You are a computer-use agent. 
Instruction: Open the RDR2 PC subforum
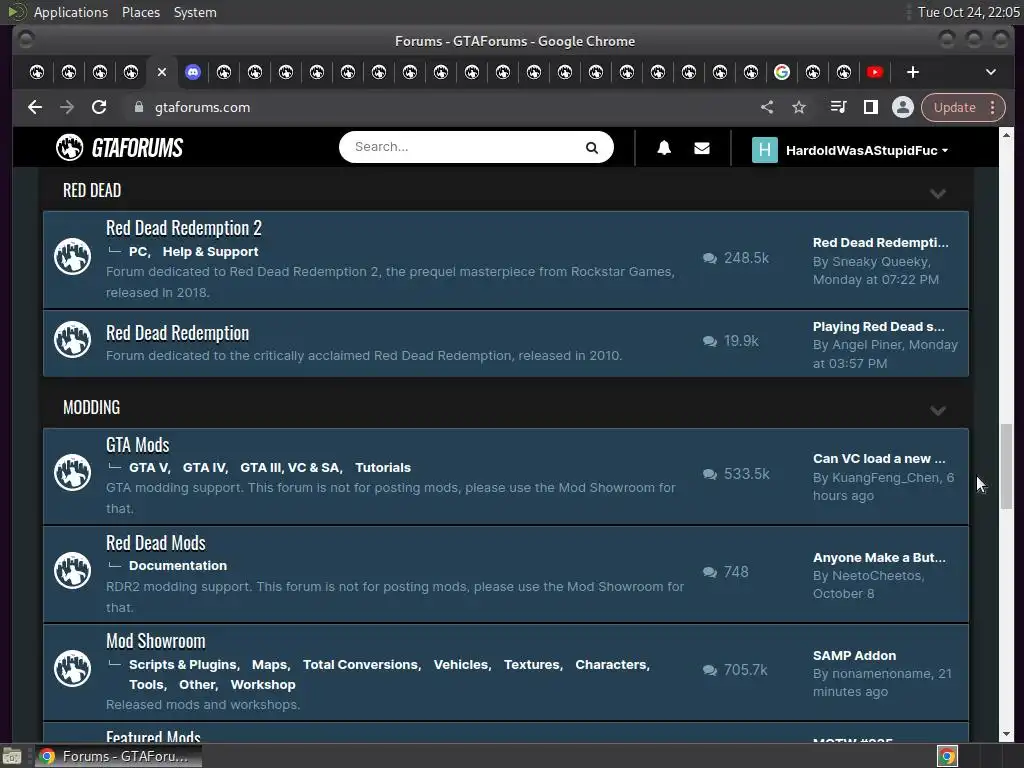[138, 251]
